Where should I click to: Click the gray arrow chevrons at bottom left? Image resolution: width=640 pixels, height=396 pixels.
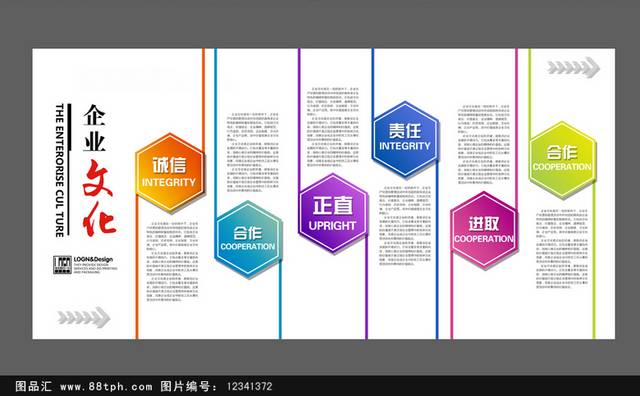[84, 317]
